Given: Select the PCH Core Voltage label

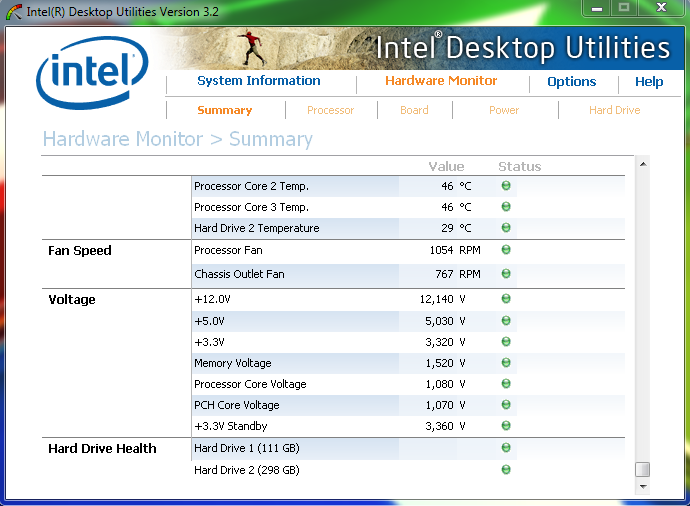Looking at the screenshot, I should (237, 405).
